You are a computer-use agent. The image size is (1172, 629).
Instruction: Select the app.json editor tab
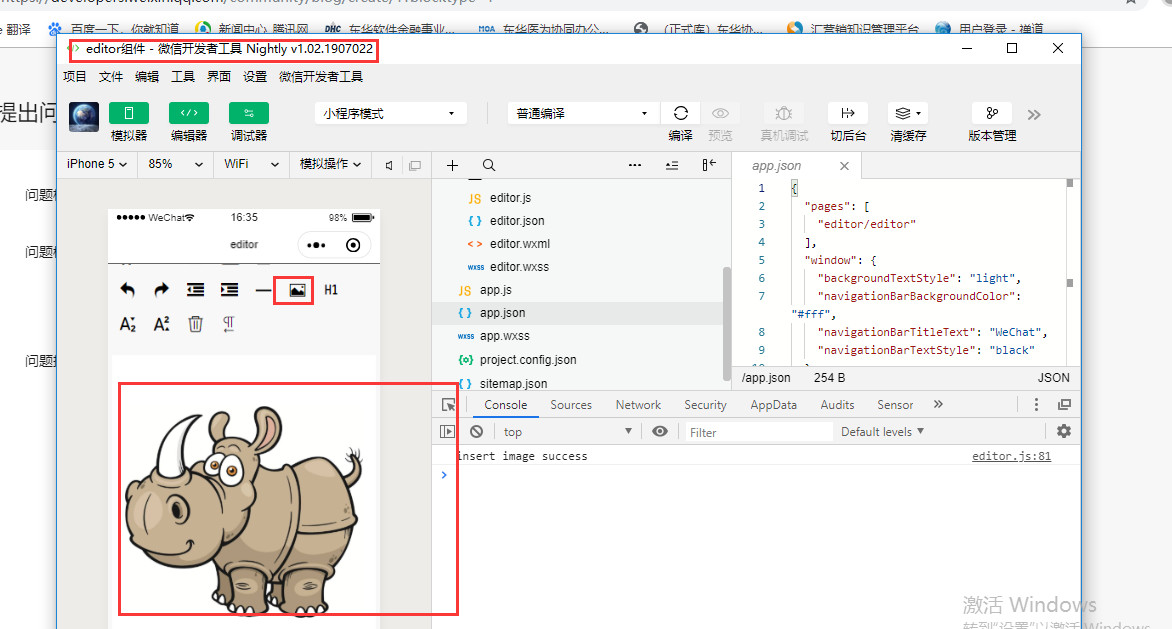point(777,166)
